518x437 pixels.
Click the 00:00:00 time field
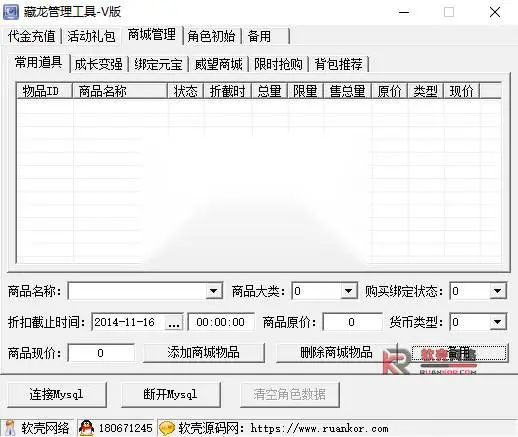pyautogui.click(x=221, y=322)
